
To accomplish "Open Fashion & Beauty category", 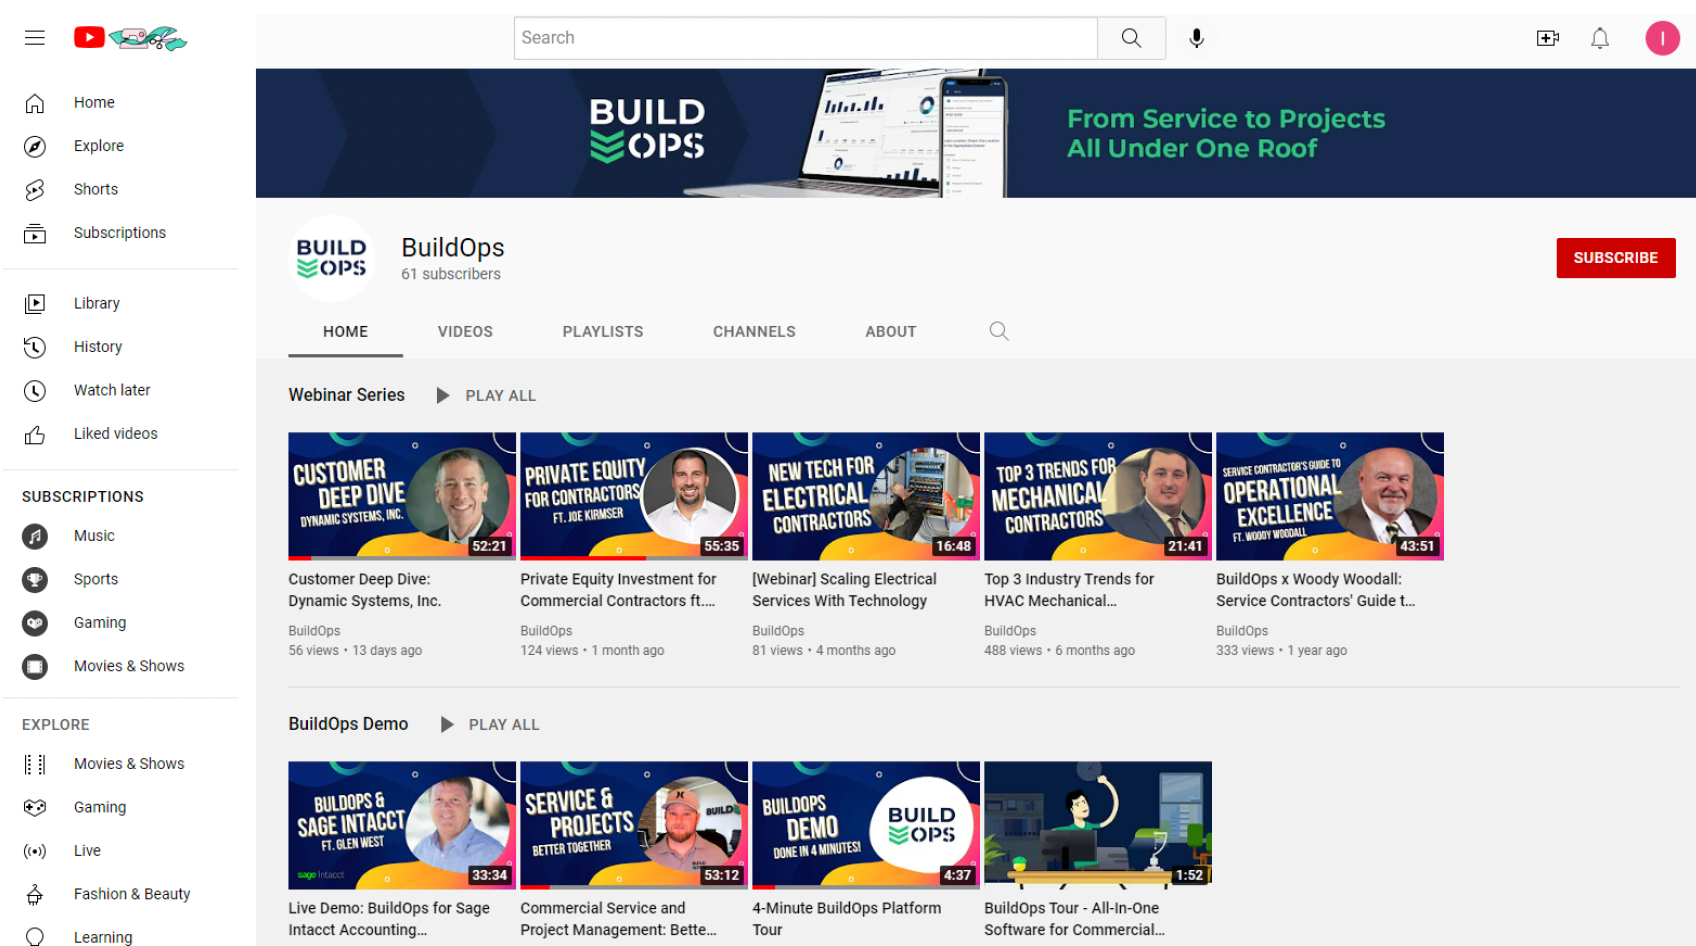I will [x=121, y=894].
